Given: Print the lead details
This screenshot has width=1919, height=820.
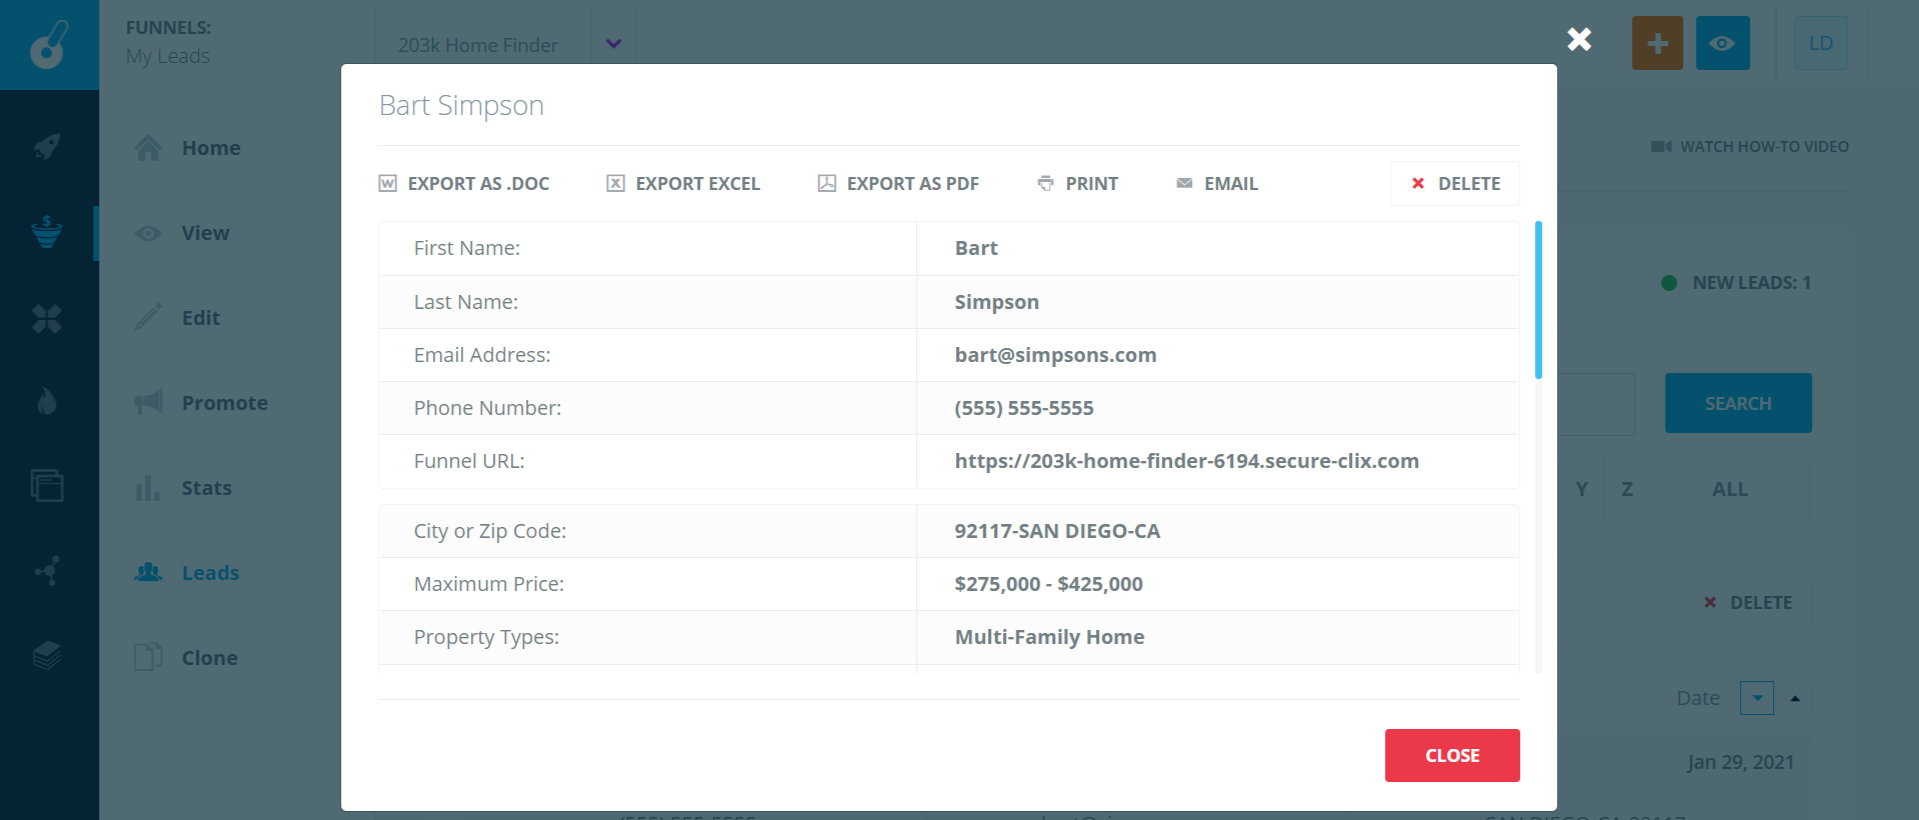Looking at the screenshot, I should [x=1077, y=184].
